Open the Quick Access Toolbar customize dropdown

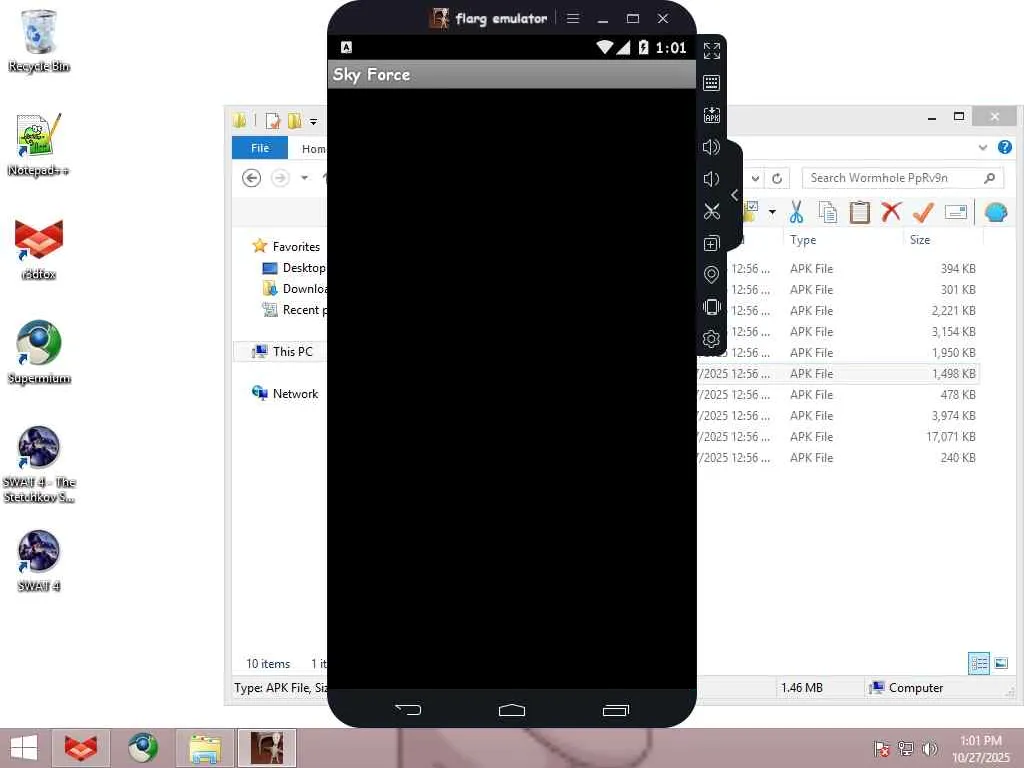pos(313,121)
